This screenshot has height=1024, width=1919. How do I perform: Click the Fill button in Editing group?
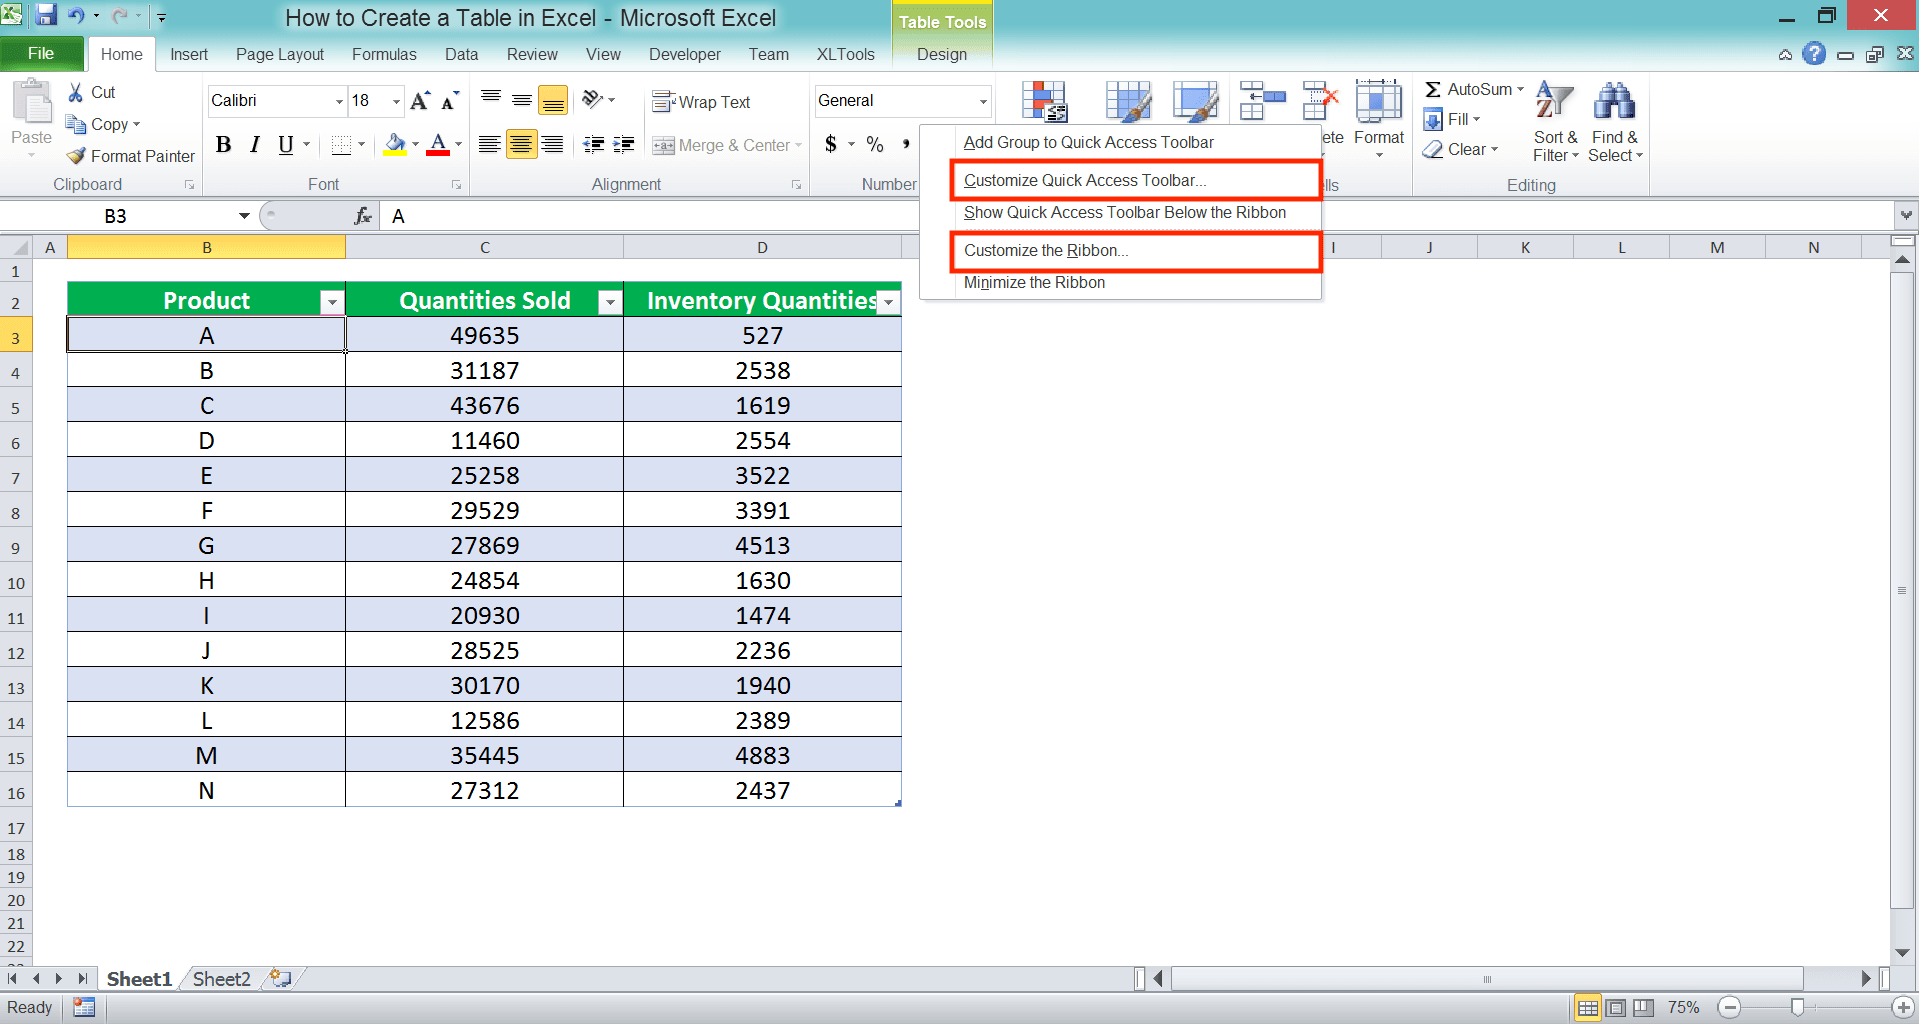pyautogui.click(x=1452, y=119)
